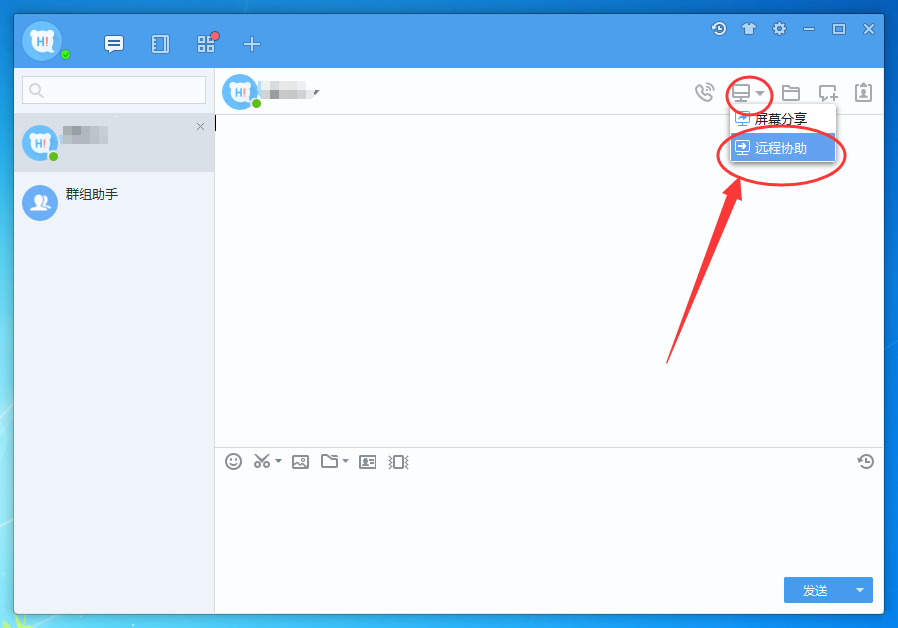Open the messages tab icon
Viewport: 898px width, 628px height.
point(114,44)
